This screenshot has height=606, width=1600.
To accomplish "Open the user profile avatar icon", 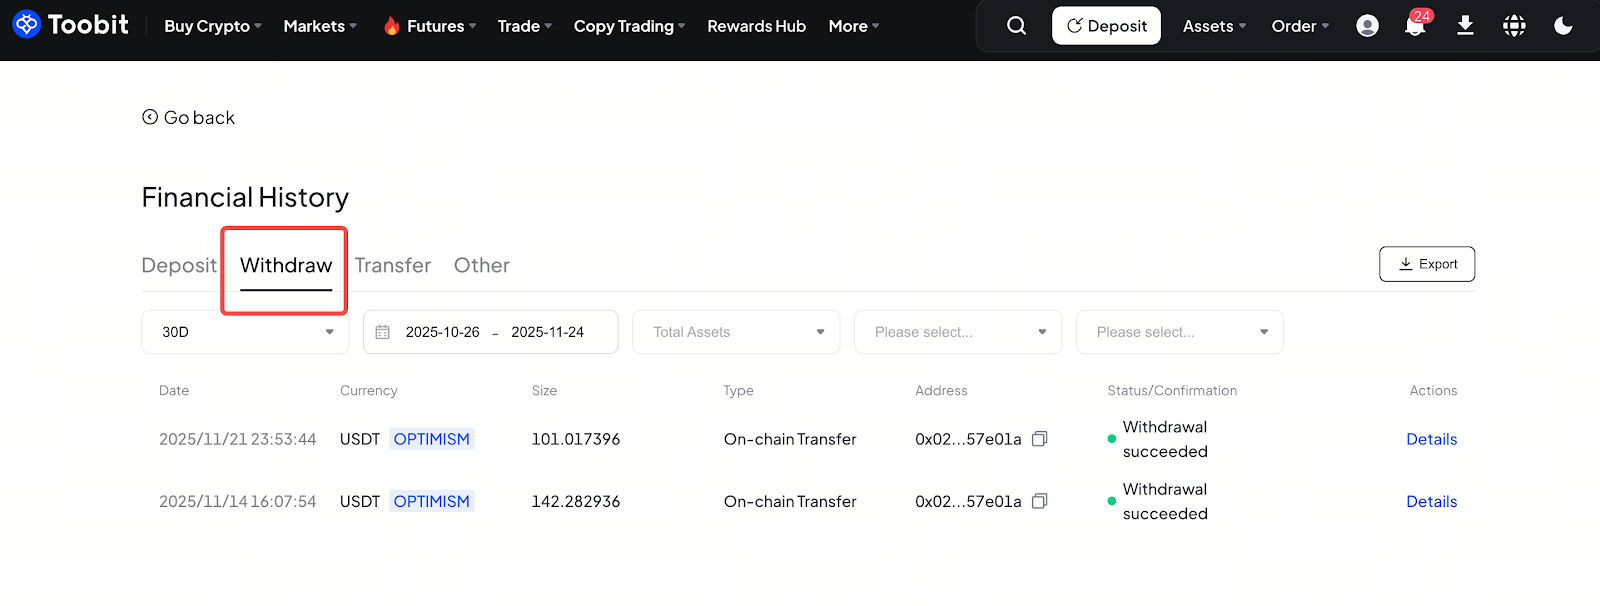I will [1367, 26].
